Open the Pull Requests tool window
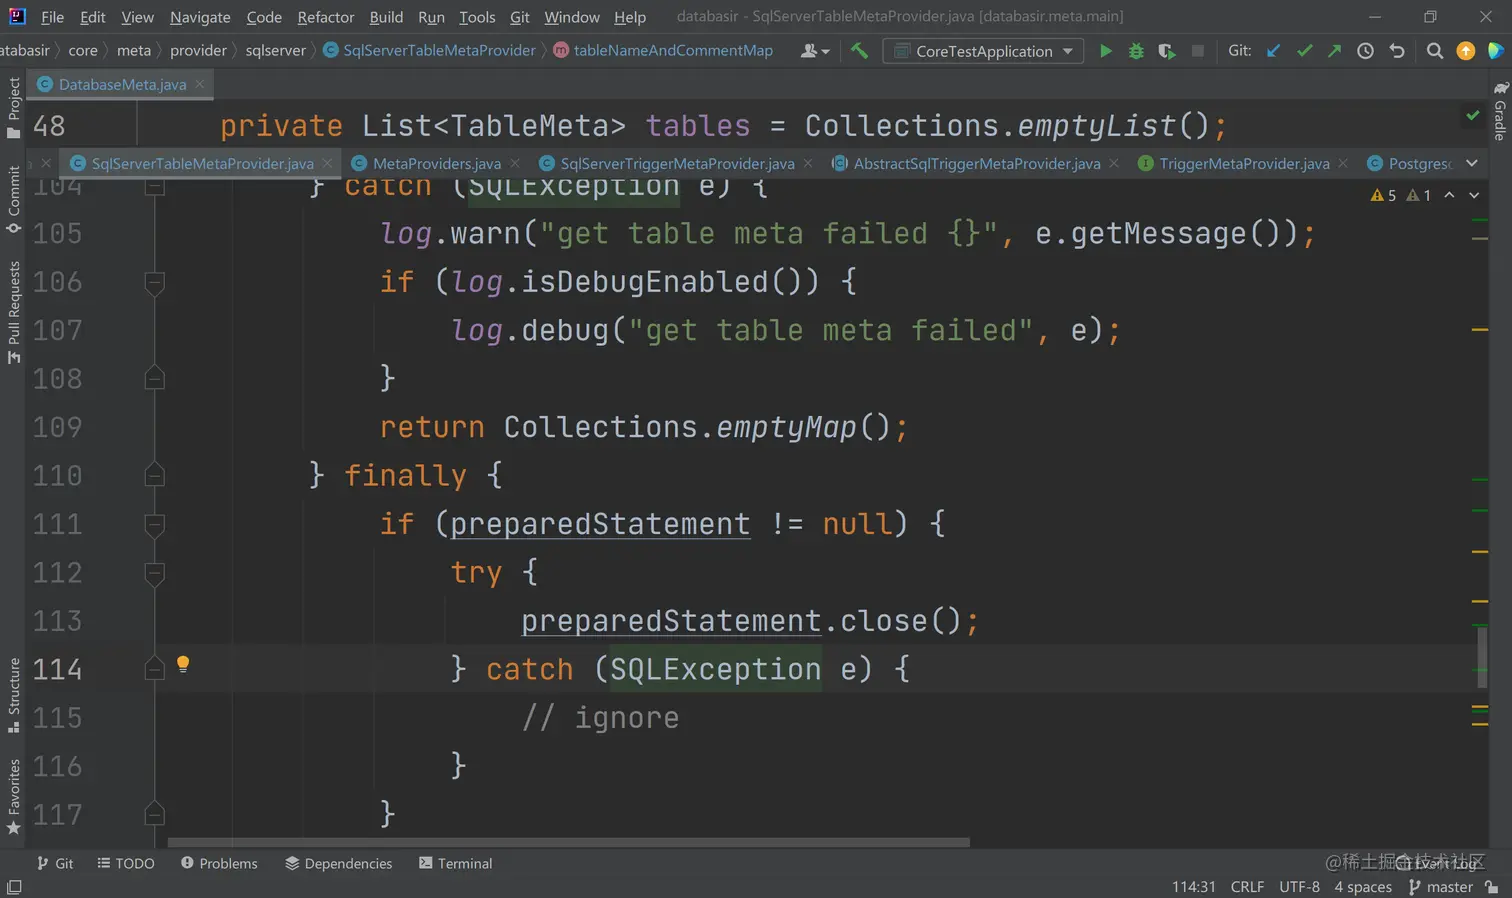1512x898 pixels. pos(13,312)
